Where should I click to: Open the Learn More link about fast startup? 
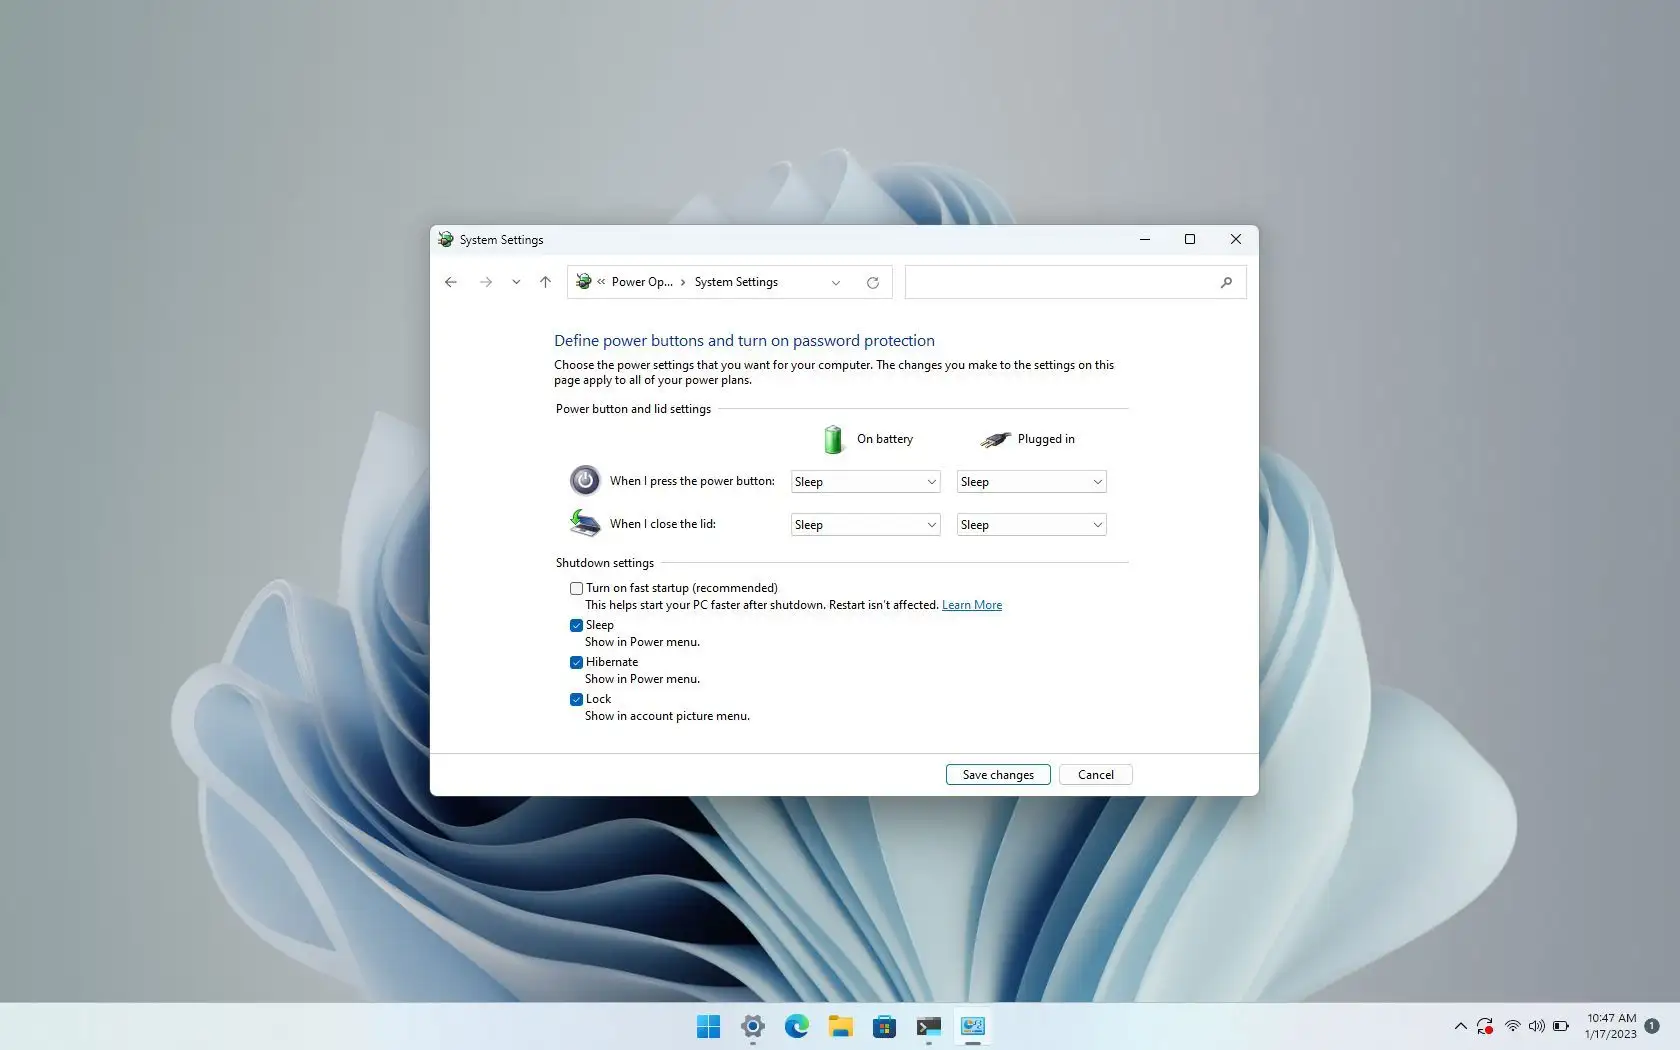coord(971,605)
